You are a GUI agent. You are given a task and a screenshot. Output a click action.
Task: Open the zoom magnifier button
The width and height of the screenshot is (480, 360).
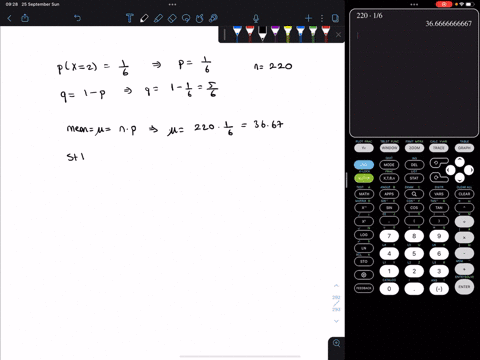(x=337, y=343)
